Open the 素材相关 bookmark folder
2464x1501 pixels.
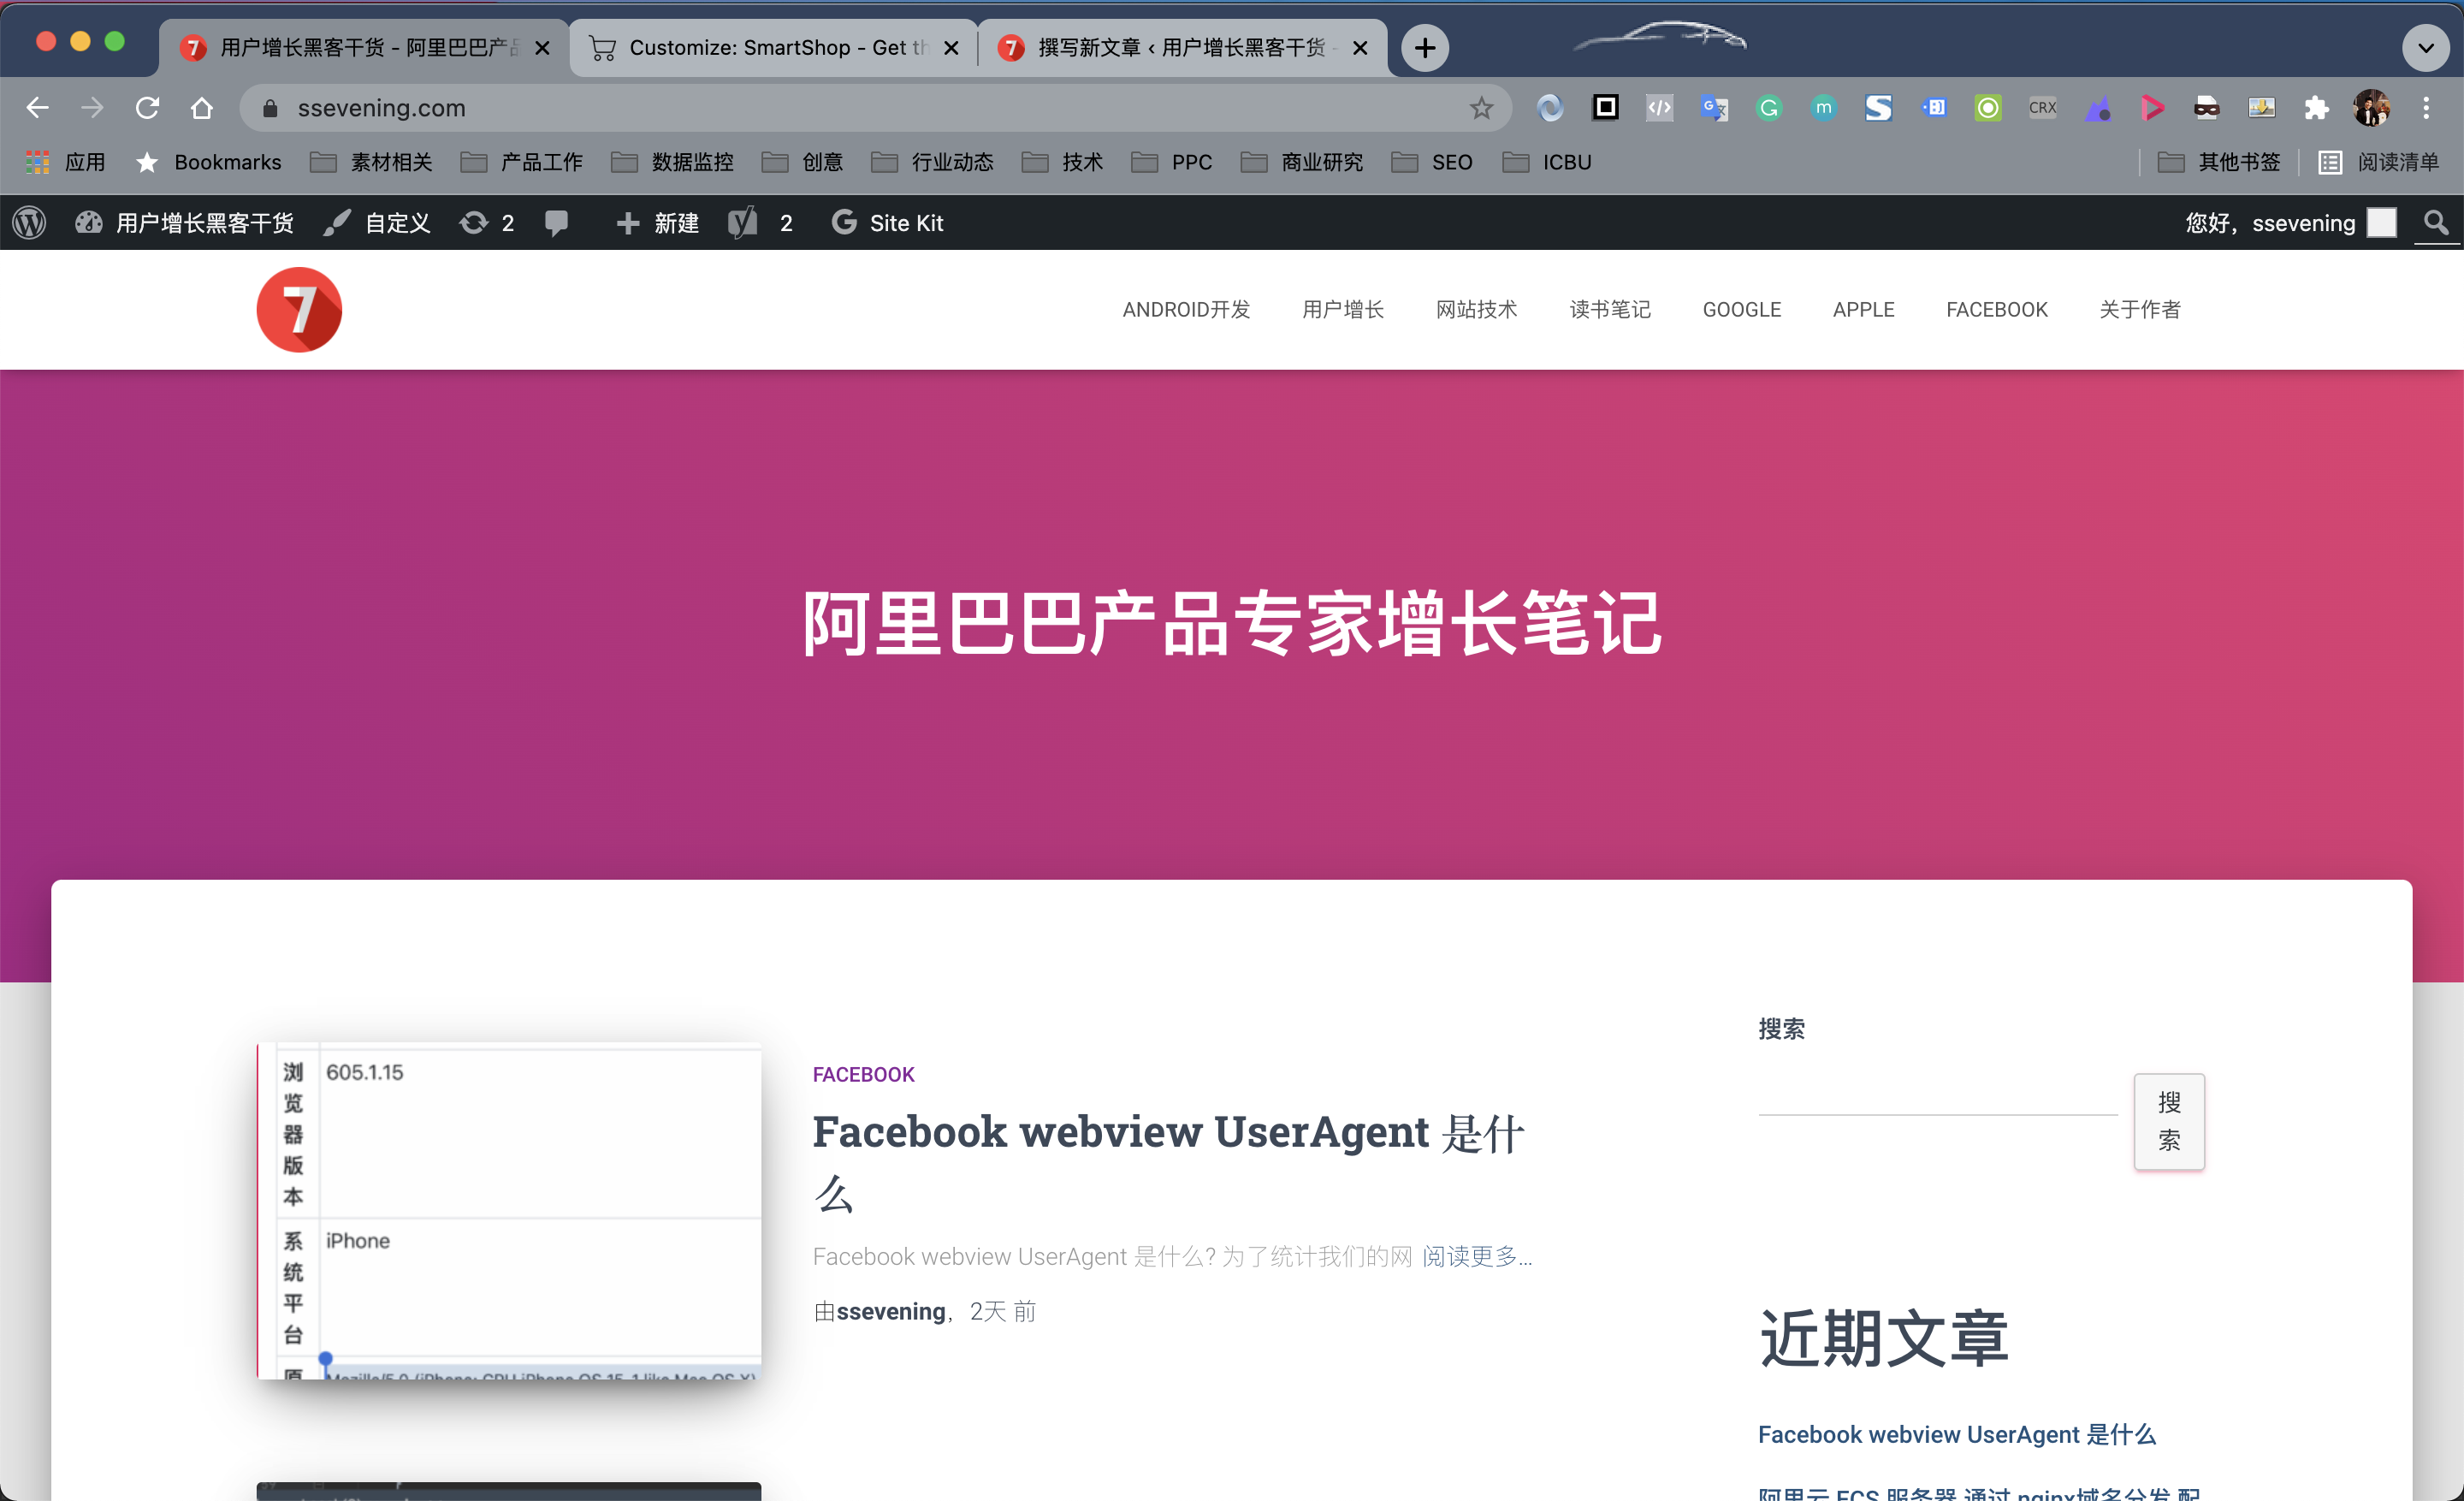click(371, 162)
